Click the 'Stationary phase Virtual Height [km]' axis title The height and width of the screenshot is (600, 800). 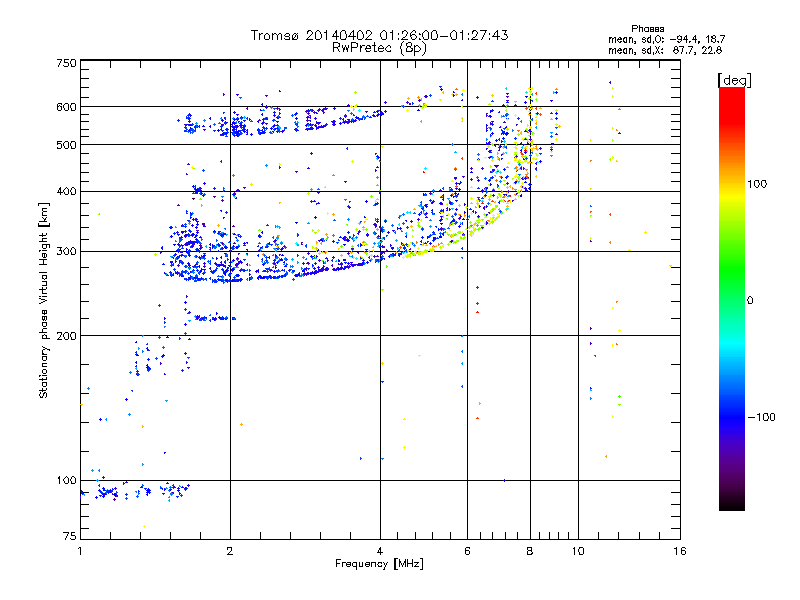[x=44, y=301]
